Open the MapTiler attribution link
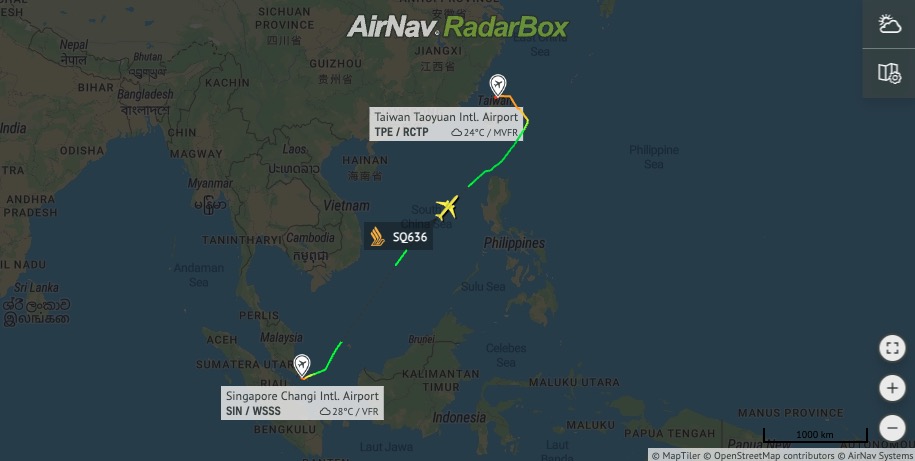Image resolution: width=915 pixels, height=461 pixels. pyautogui.click(x=676, y=455)
